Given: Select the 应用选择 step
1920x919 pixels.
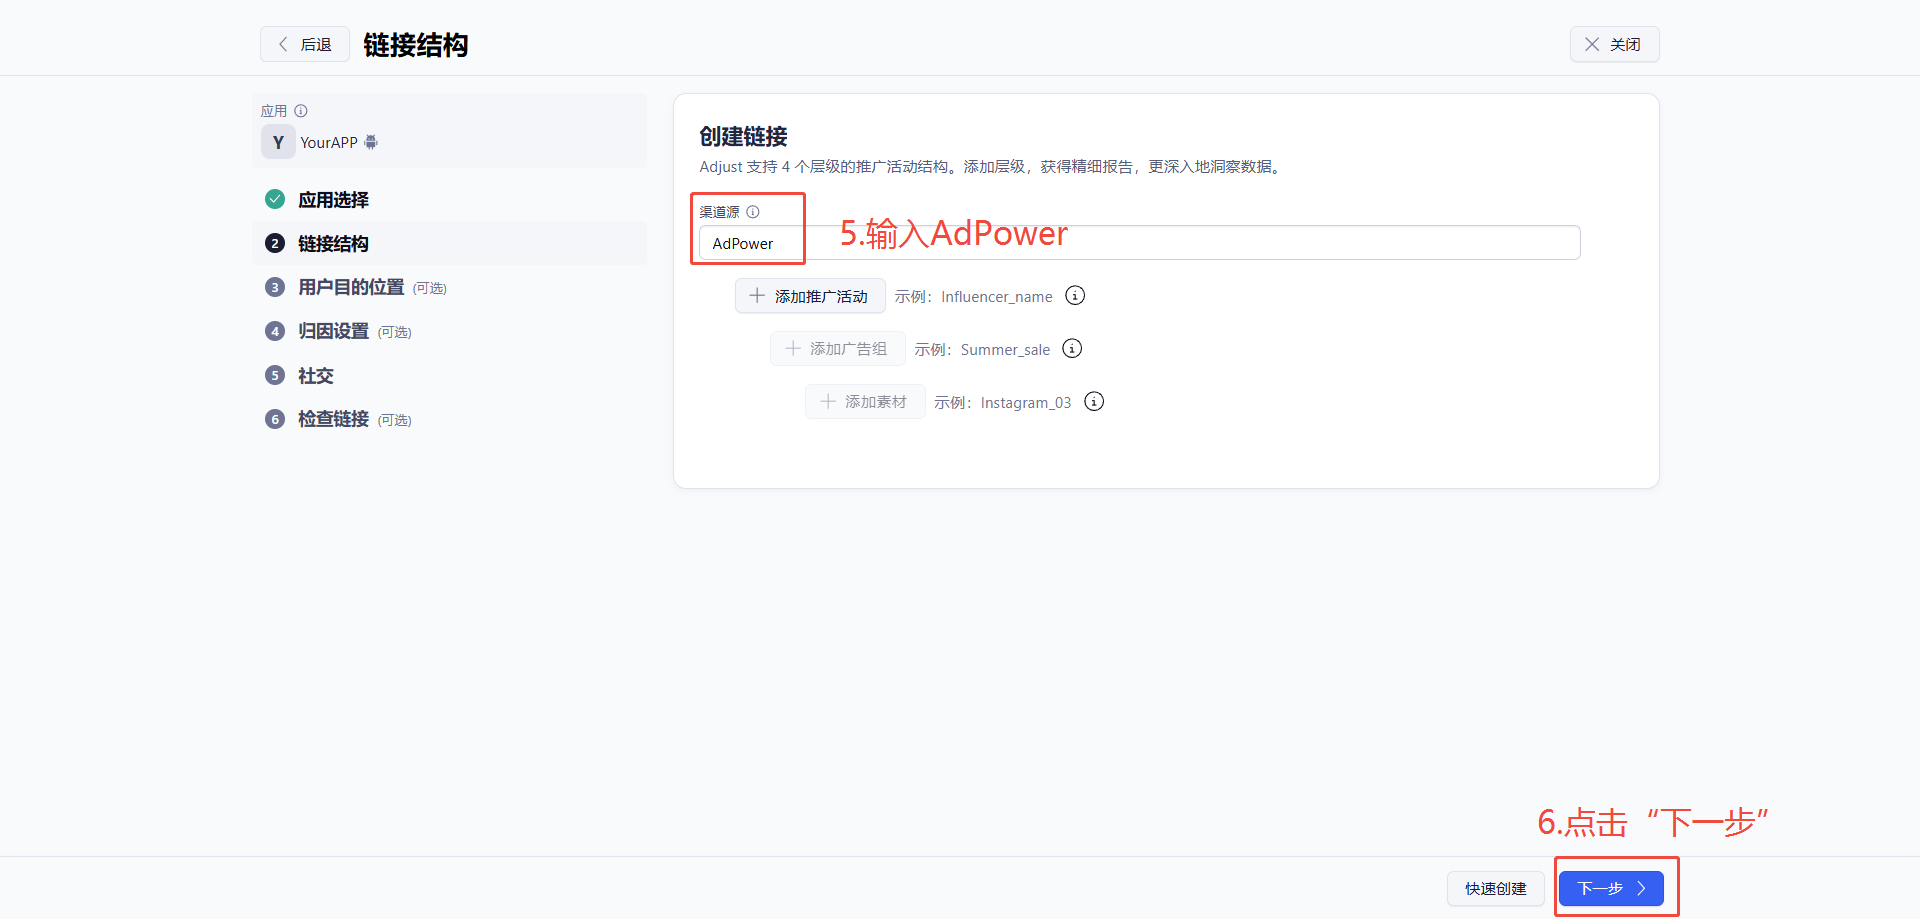Looking at the screenshot, I should (x=333, y=200).
